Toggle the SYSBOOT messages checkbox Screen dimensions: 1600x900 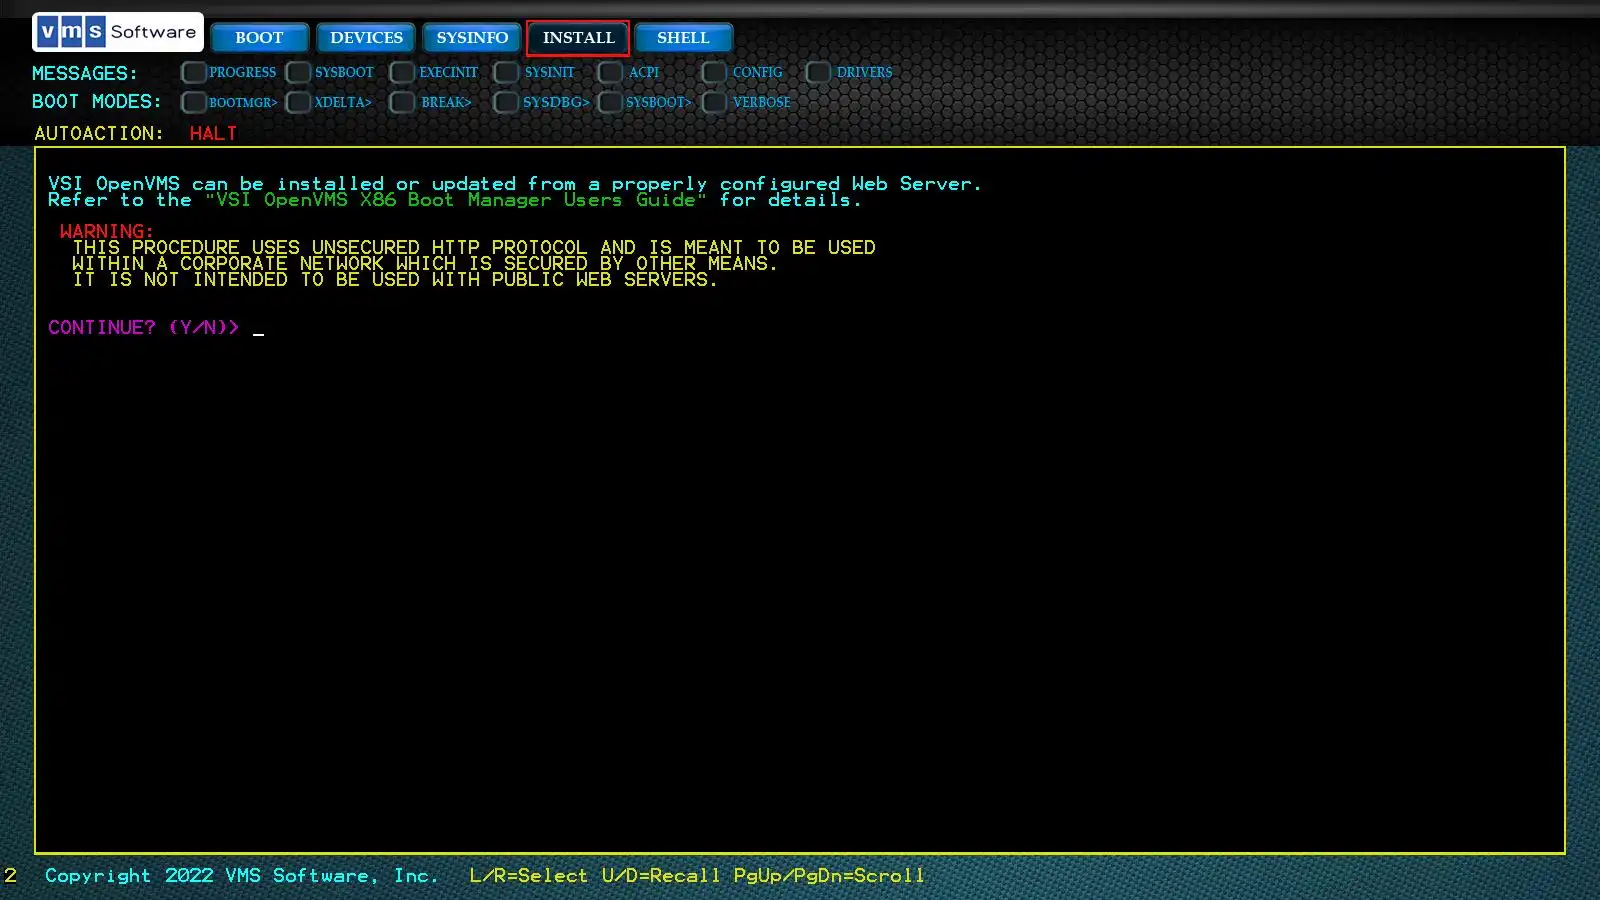tap(298, 72)
